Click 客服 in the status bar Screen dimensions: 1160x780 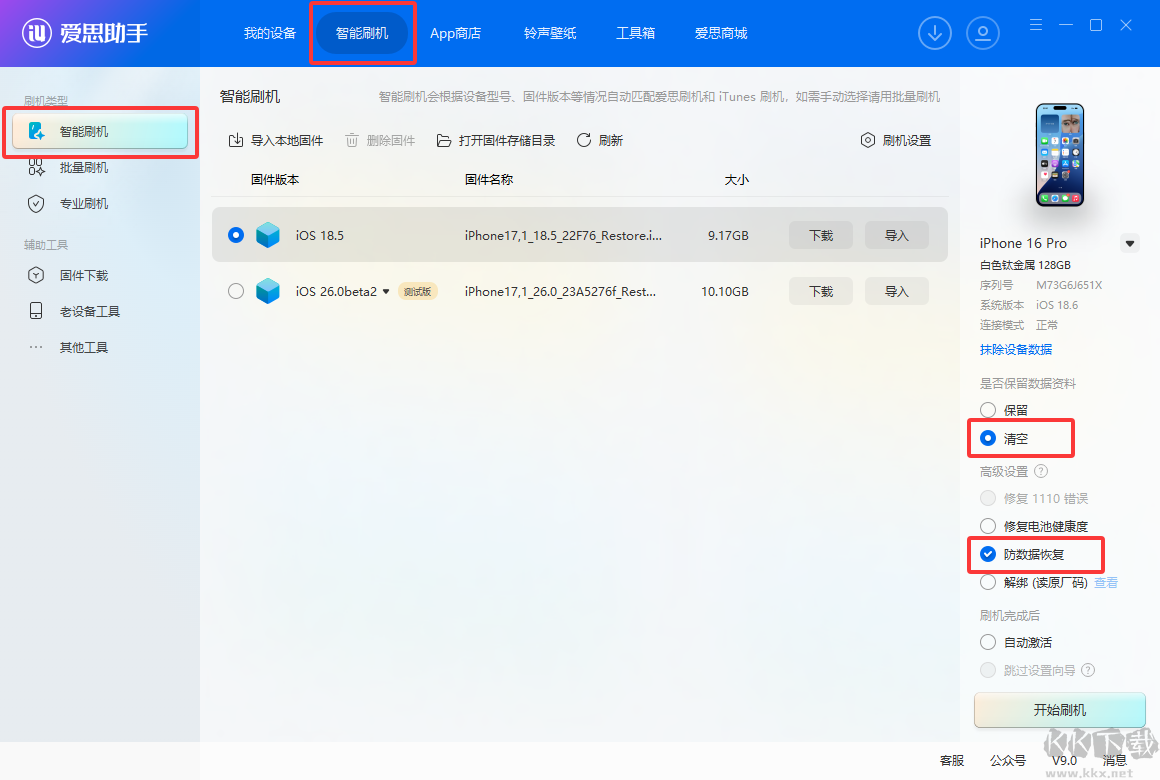coord(951,760)
